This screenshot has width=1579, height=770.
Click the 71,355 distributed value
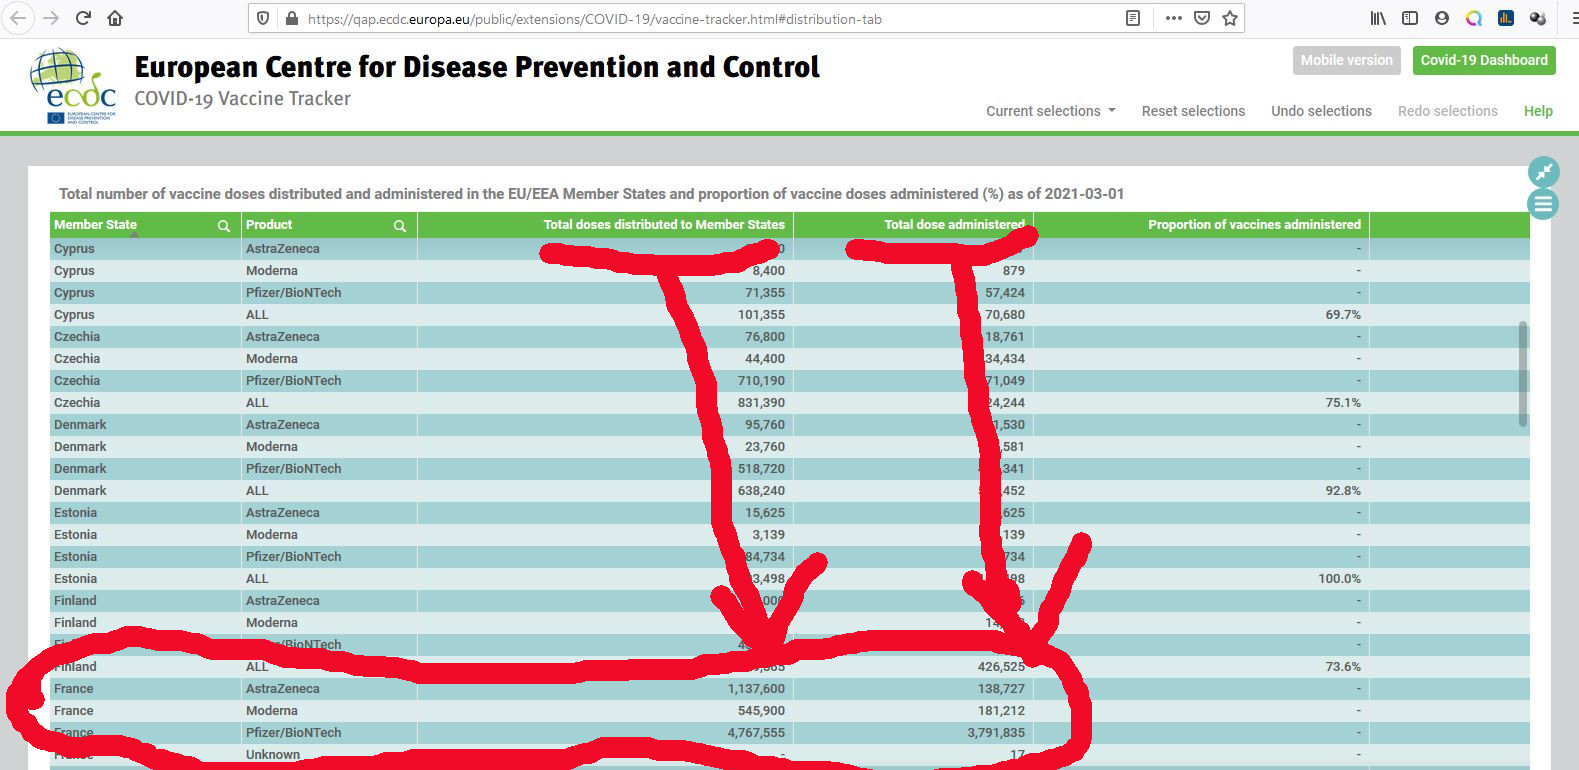765,293
